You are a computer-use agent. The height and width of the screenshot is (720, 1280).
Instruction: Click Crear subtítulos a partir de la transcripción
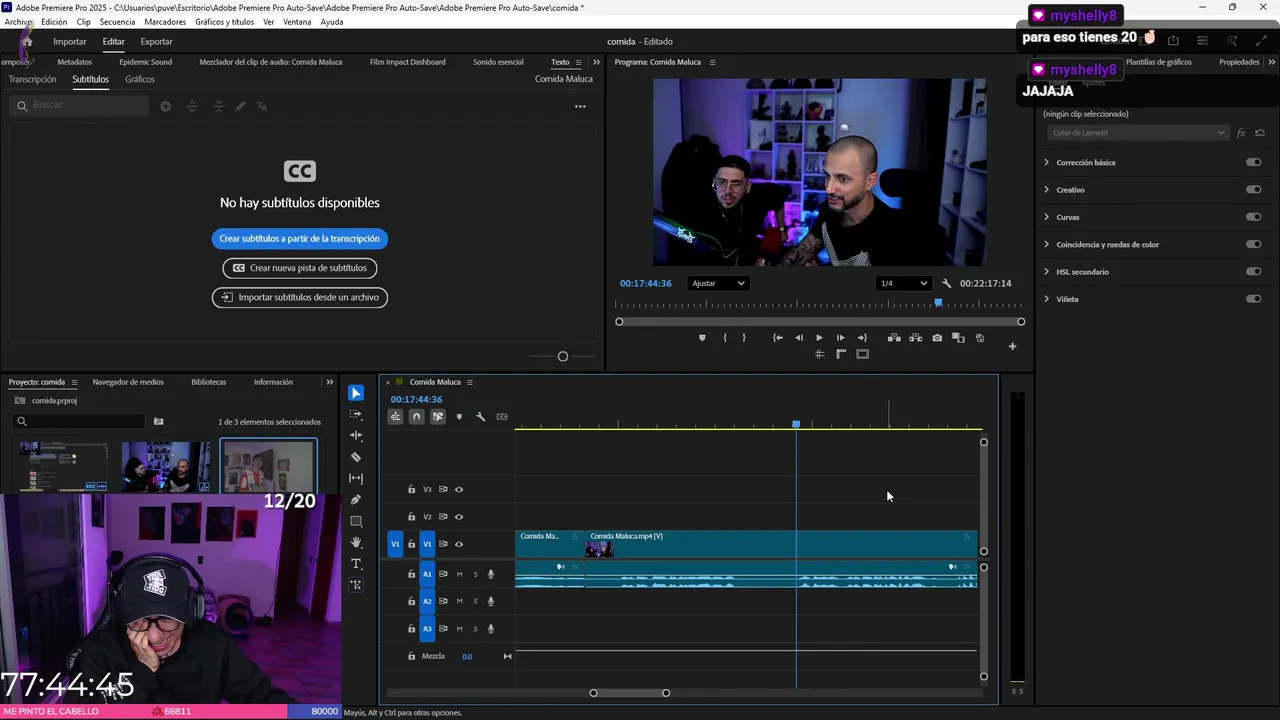[299, 239]
